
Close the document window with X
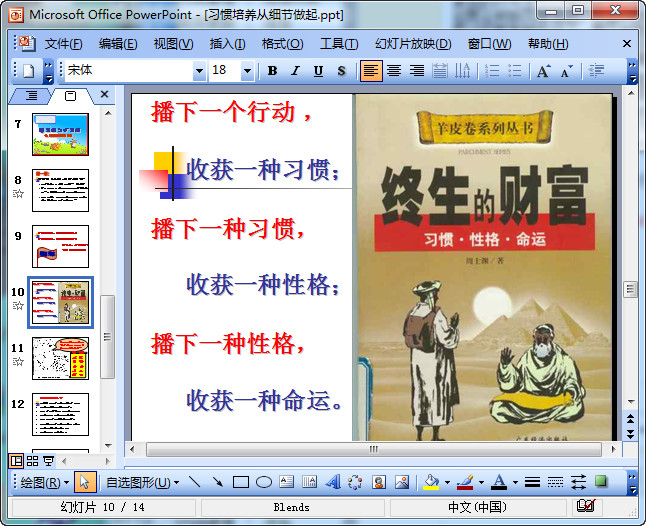(627, 44)
